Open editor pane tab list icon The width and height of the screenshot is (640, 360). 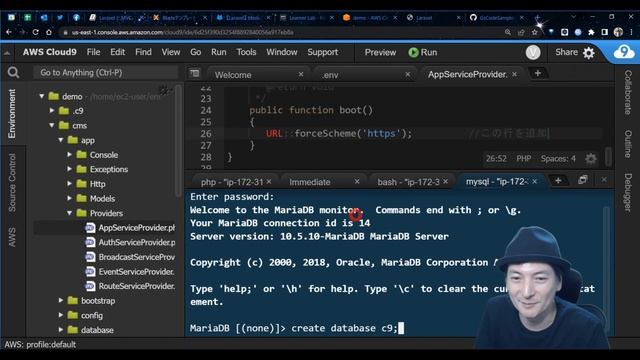[195, 73]
